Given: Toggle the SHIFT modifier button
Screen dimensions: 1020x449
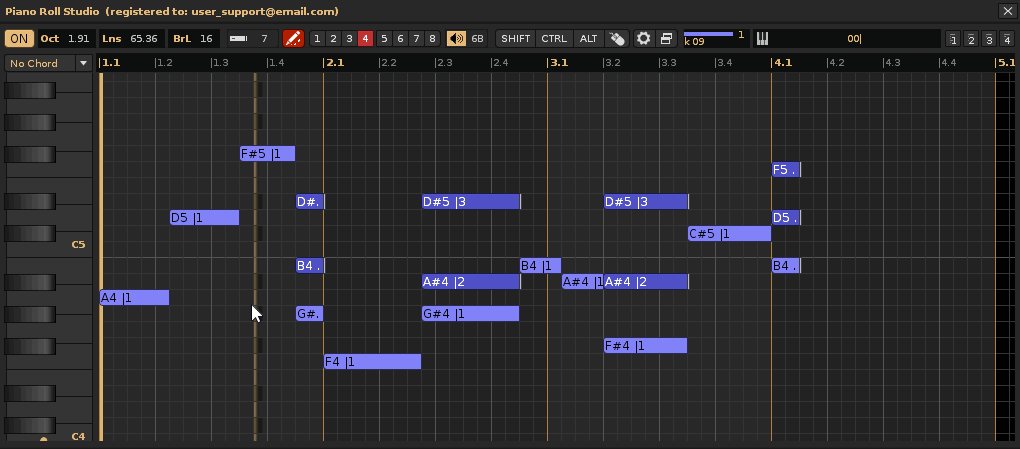Looking at the screenshot, I should [516, 39].
